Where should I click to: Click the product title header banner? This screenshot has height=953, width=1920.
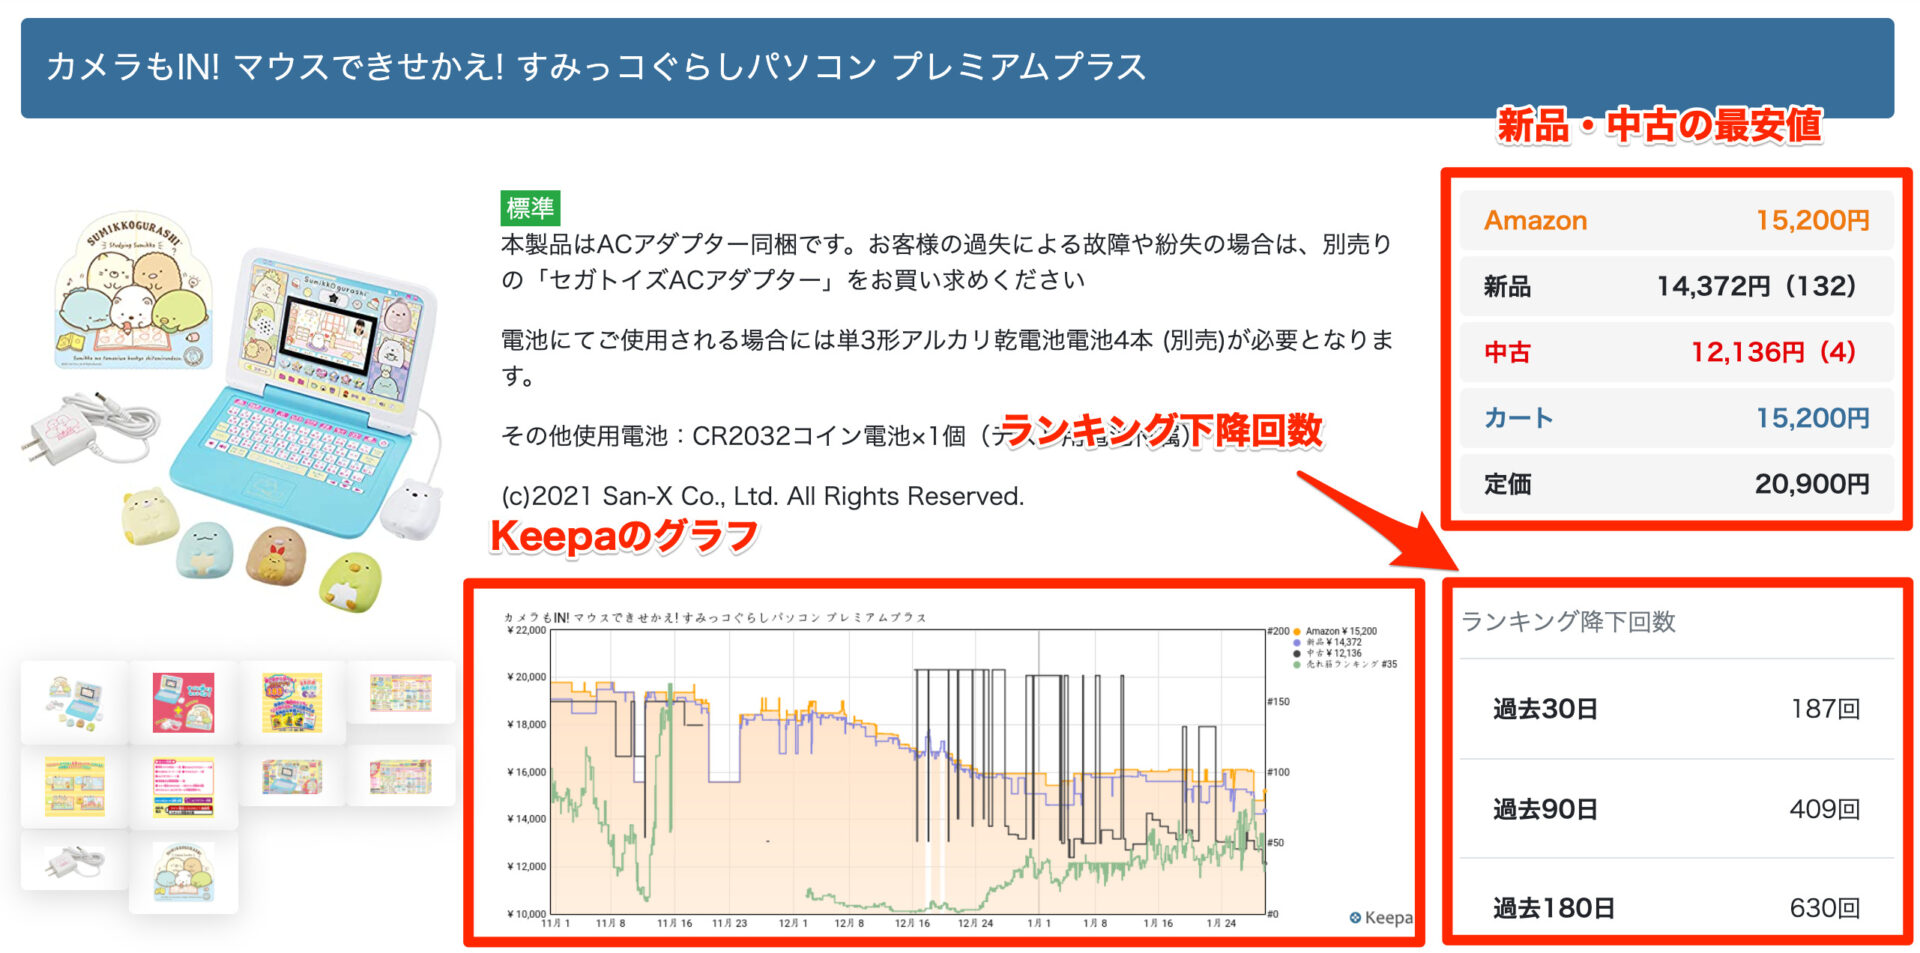957,68
